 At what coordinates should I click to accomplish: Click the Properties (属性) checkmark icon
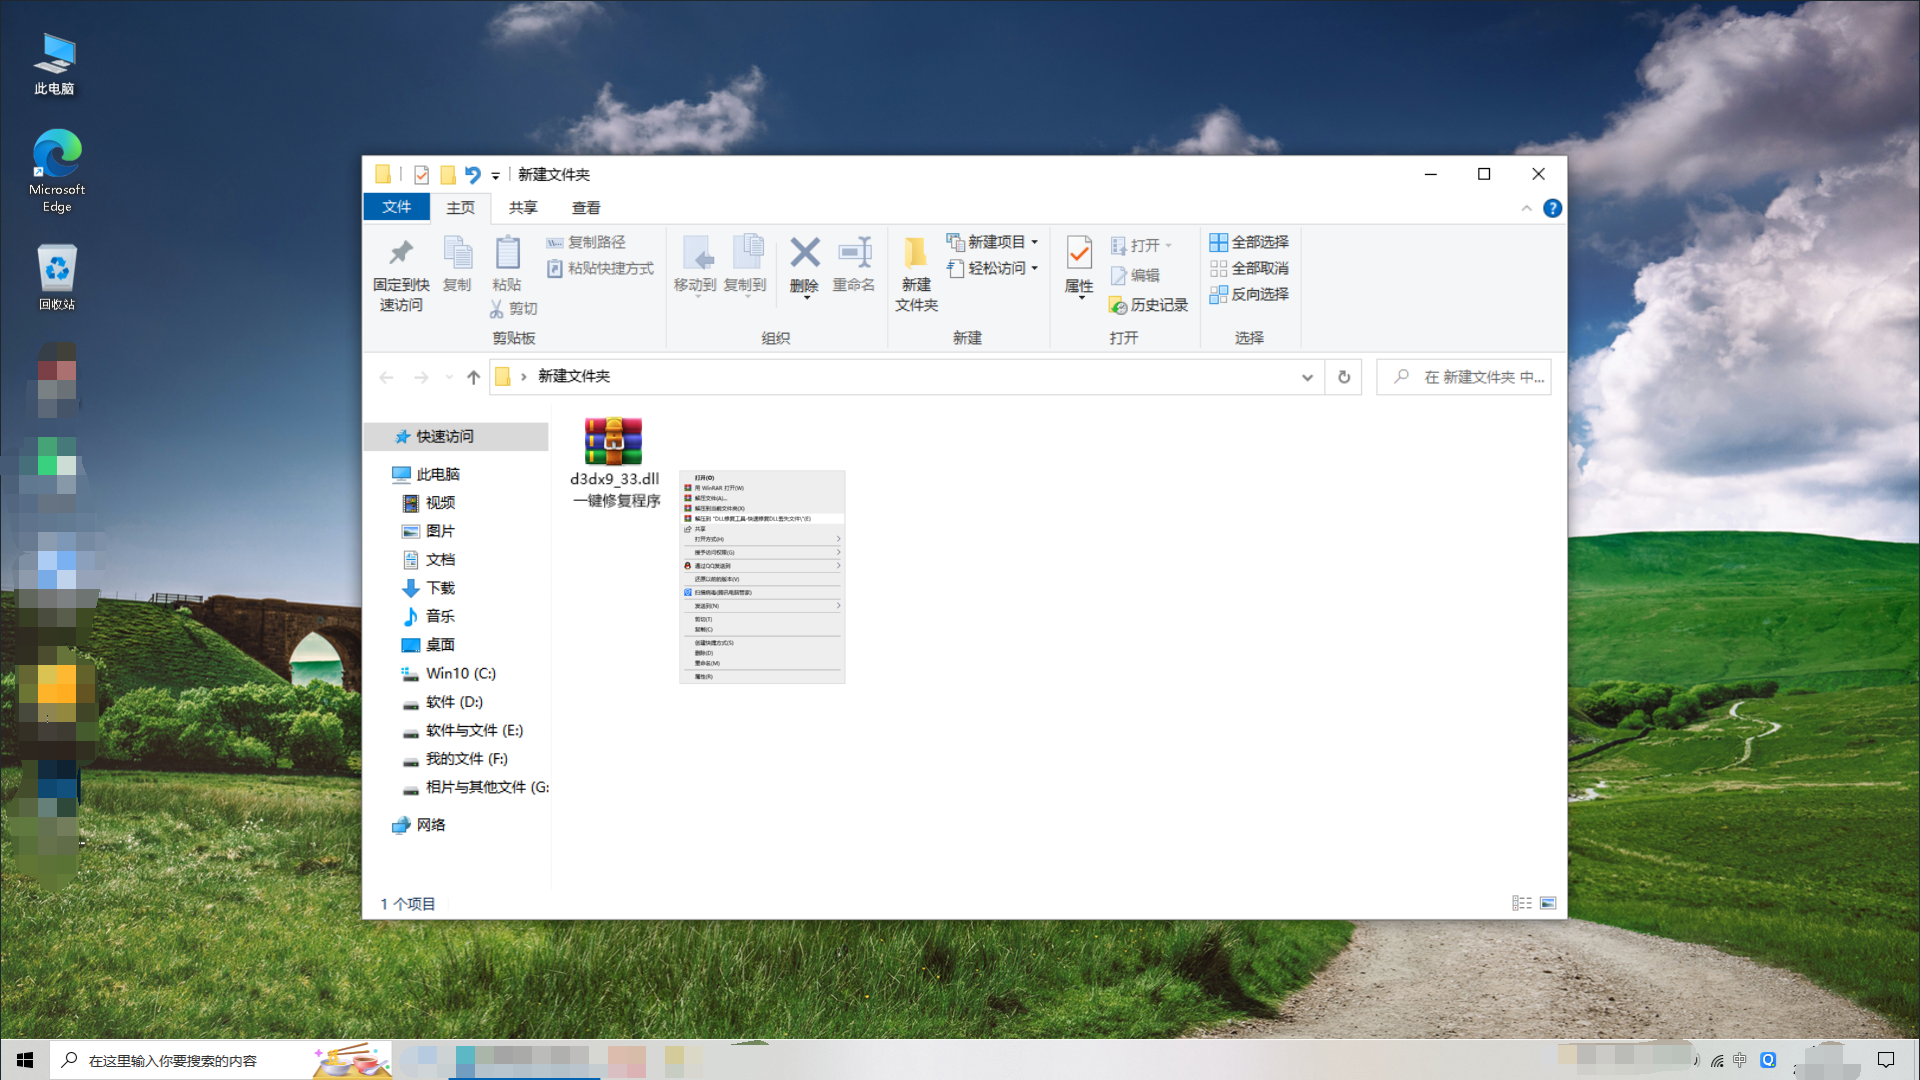[x=1078, y=254]
